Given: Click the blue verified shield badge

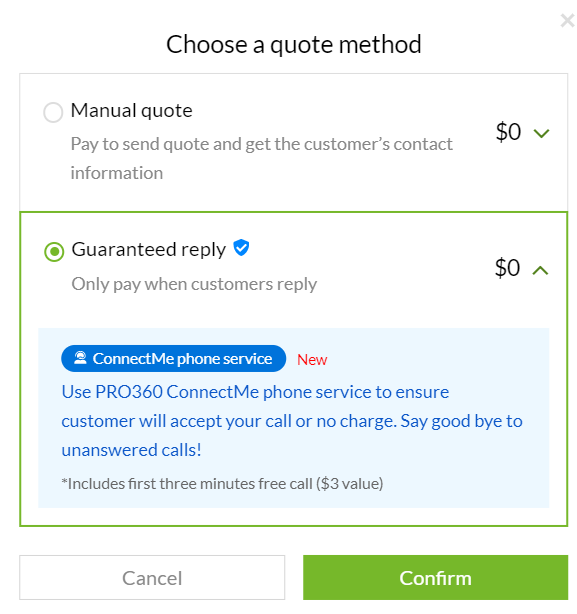Looking at the screenshot, I should coord(241,247).
